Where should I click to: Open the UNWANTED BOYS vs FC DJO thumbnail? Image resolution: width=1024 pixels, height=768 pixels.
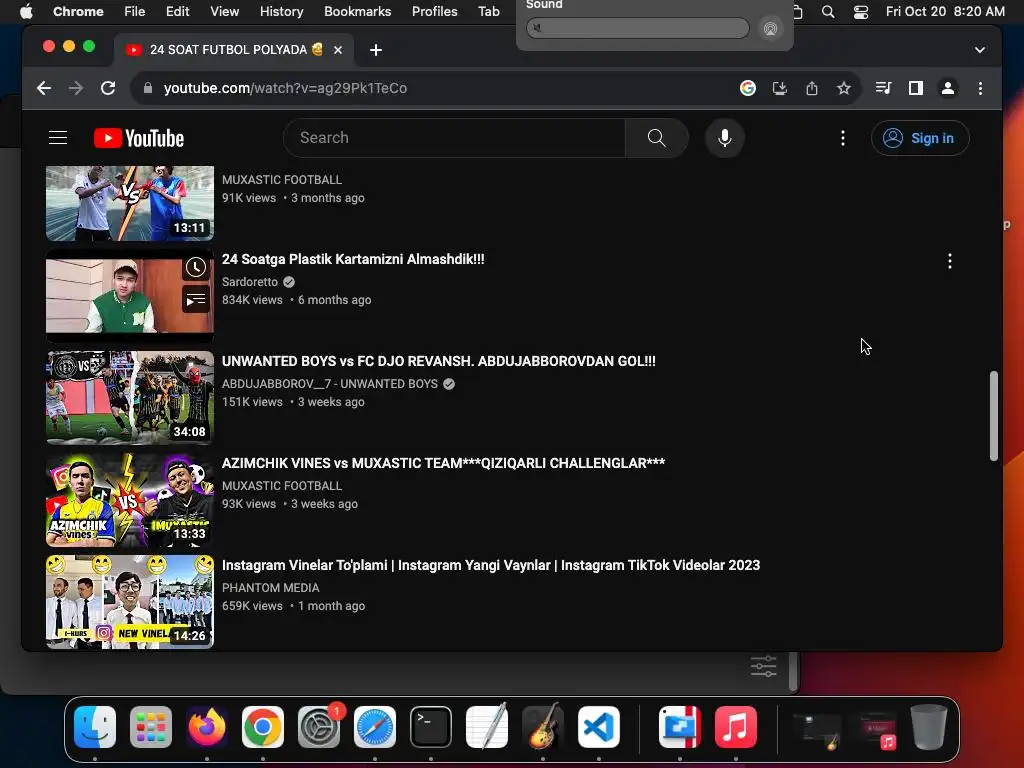click(x=130, y=398)
